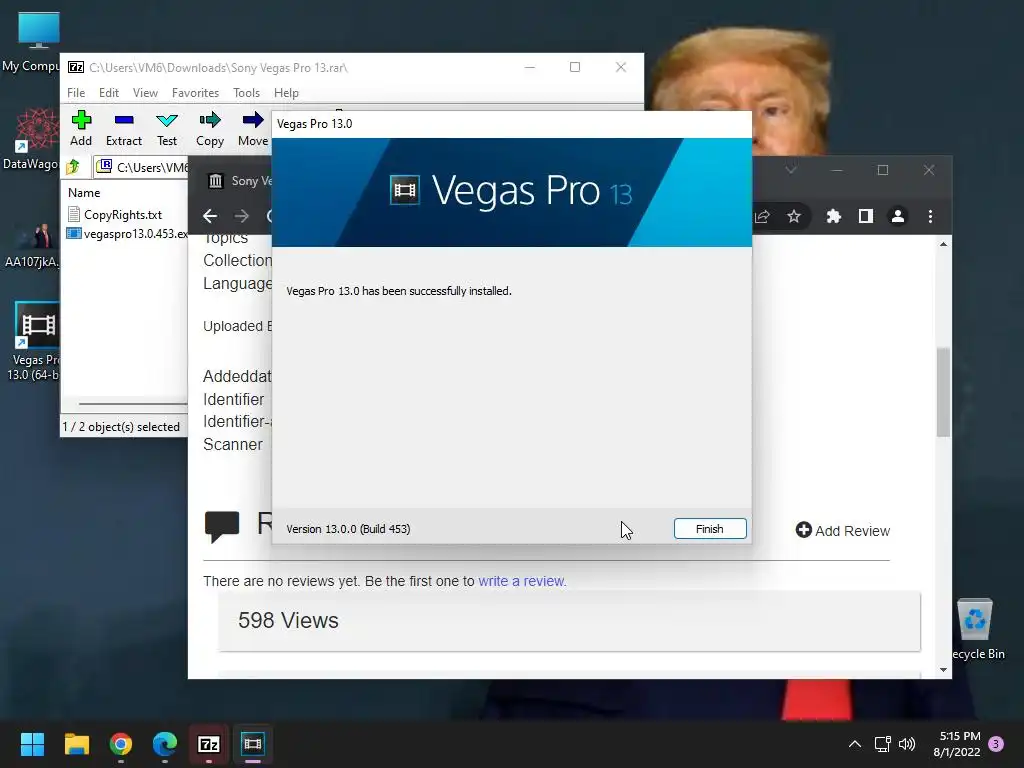
Task: Open the Tools menu in 7-Zip
Action: tap(246, 93)
